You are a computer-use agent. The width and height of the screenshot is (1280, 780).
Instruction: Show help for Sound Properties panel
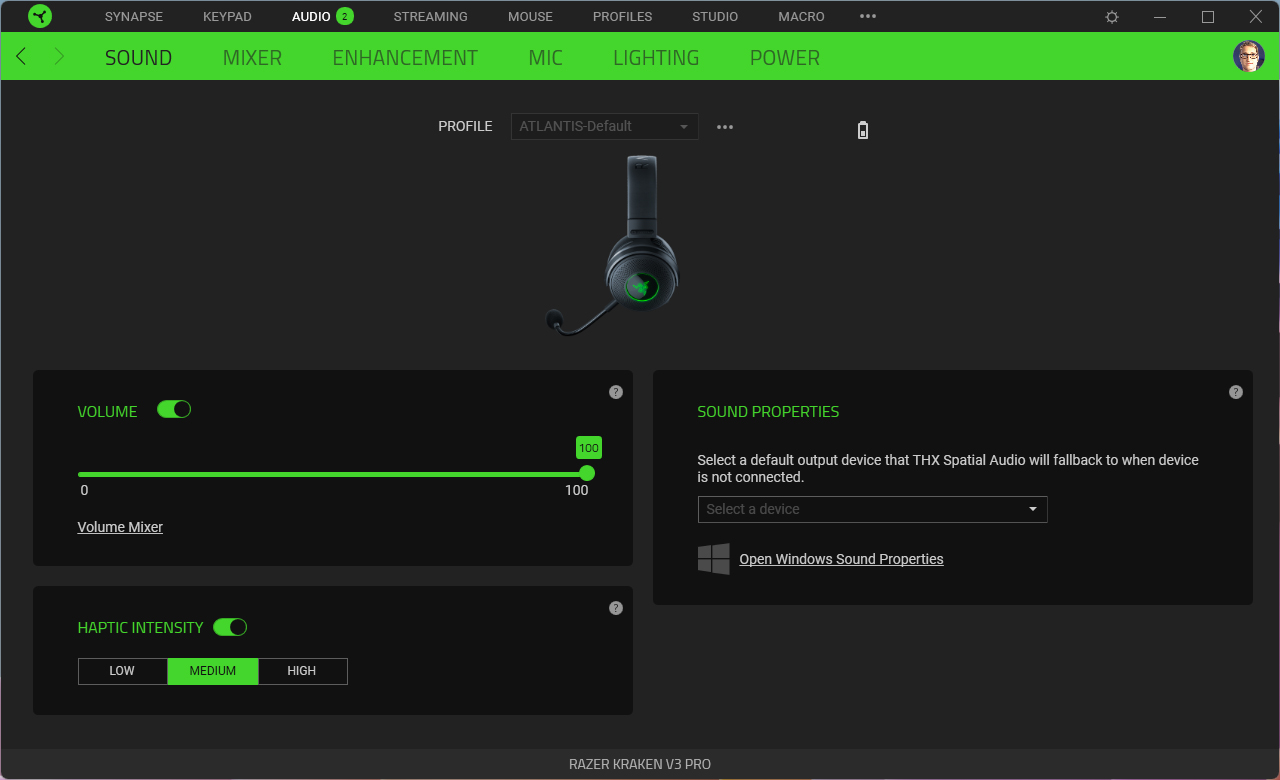pos(1236,392)
